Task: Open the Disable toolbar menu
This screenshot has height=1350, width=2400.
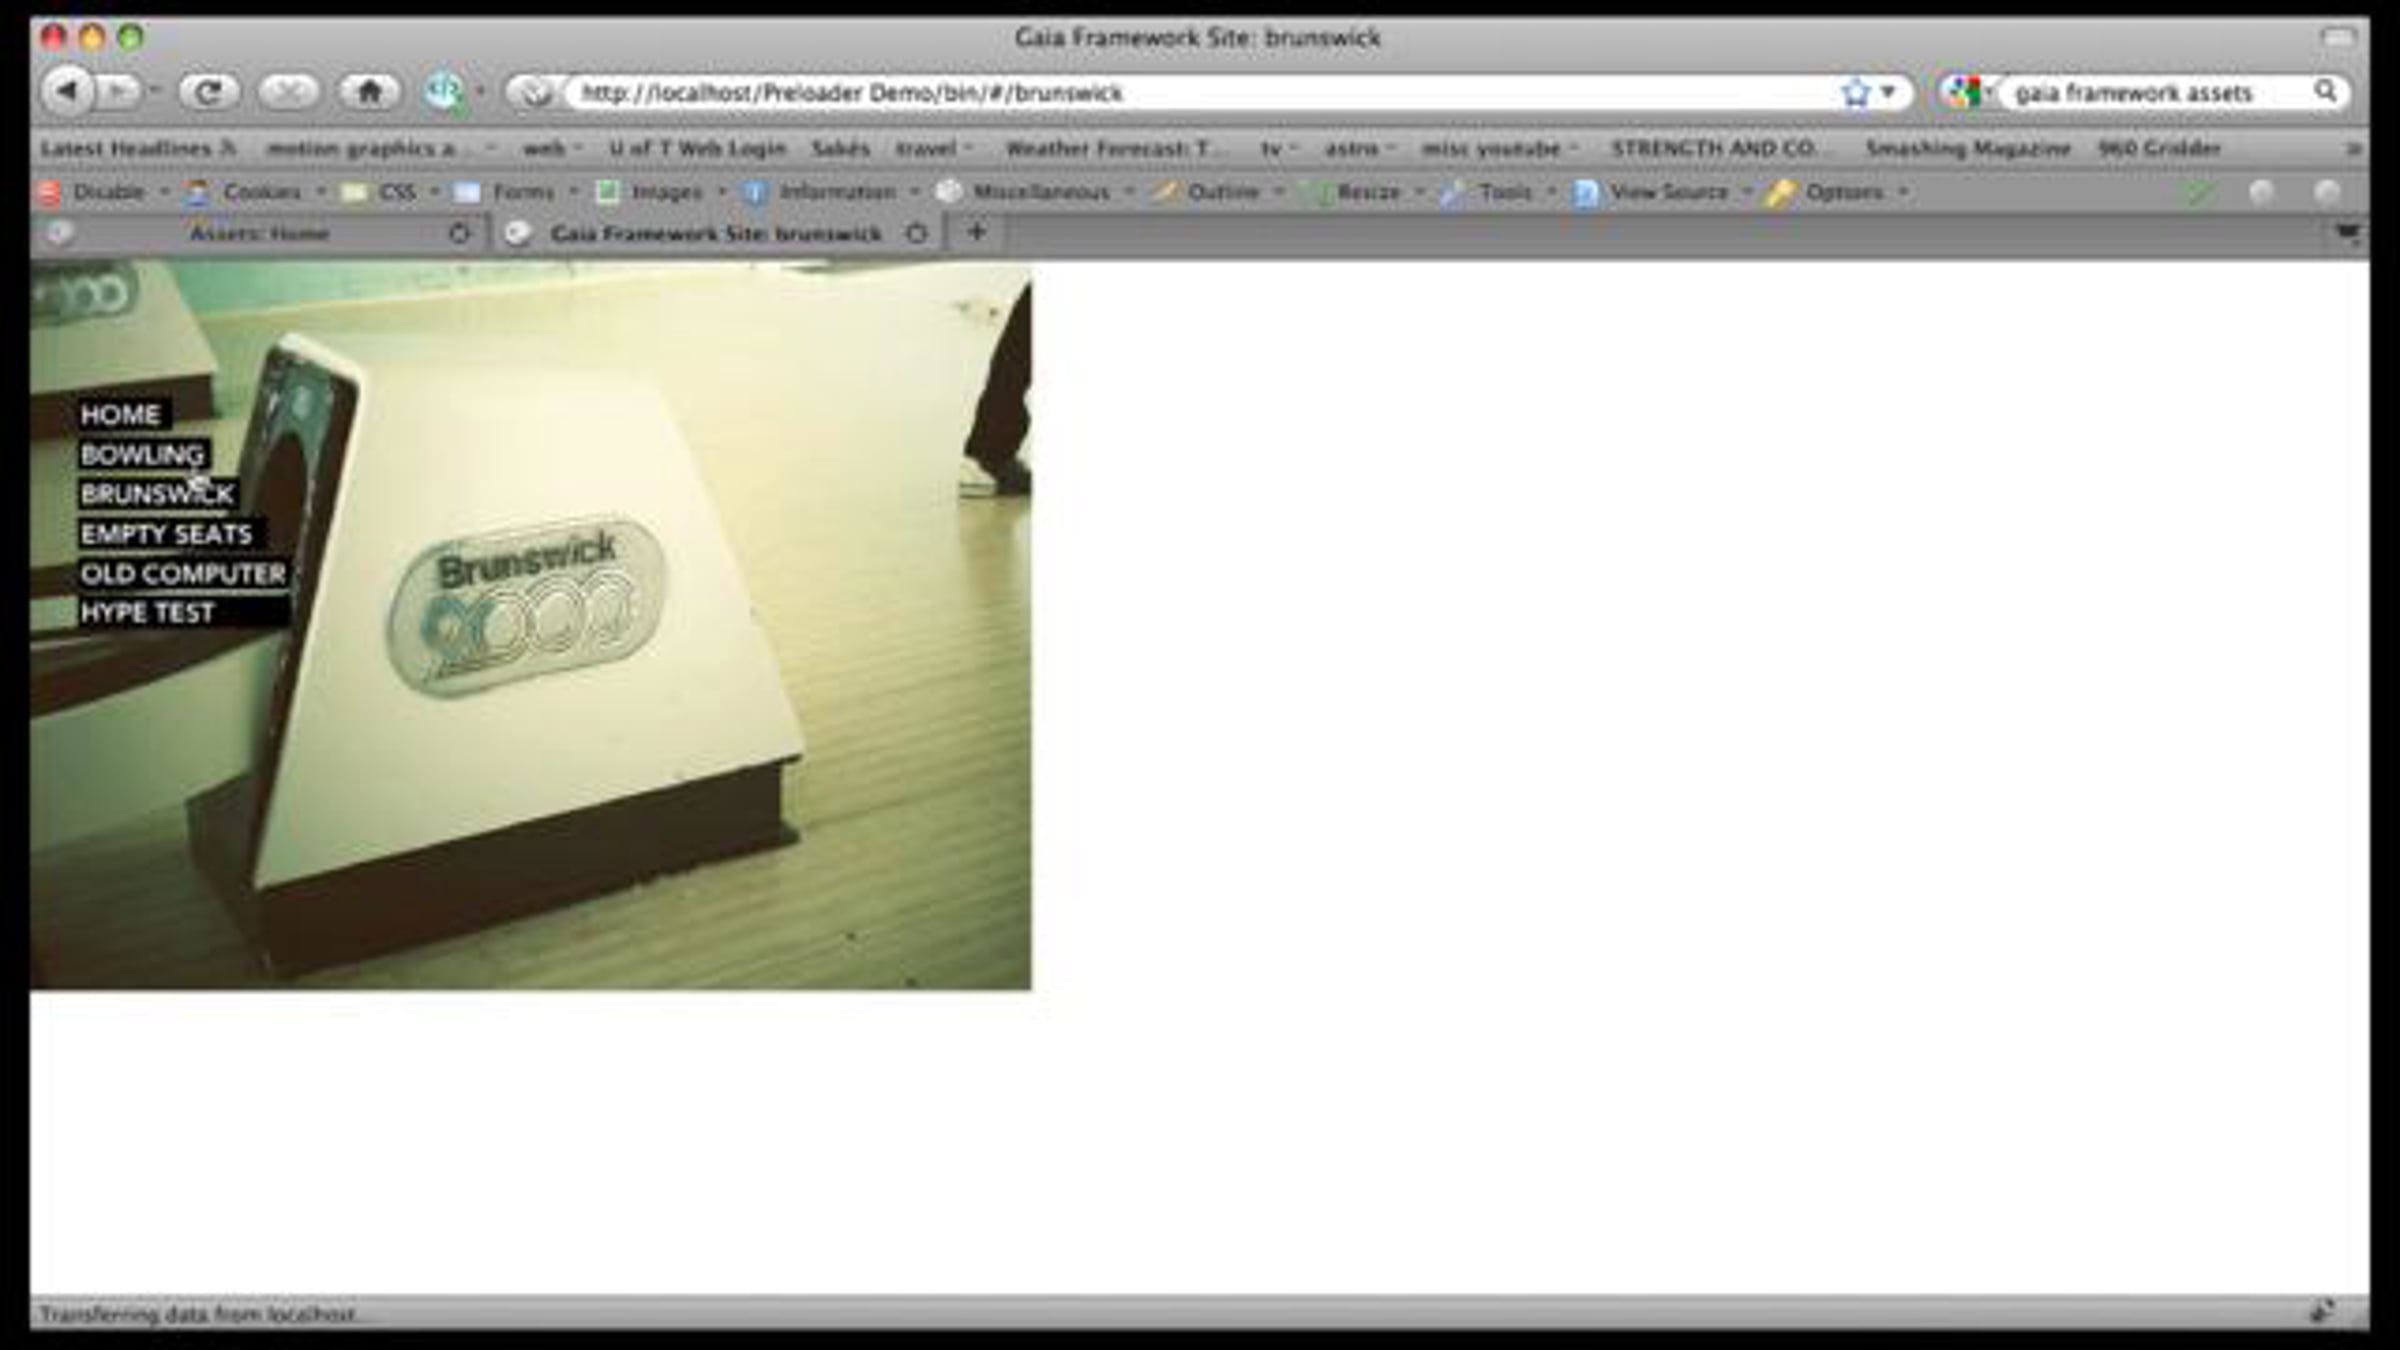Action: (x=108, y=192)
